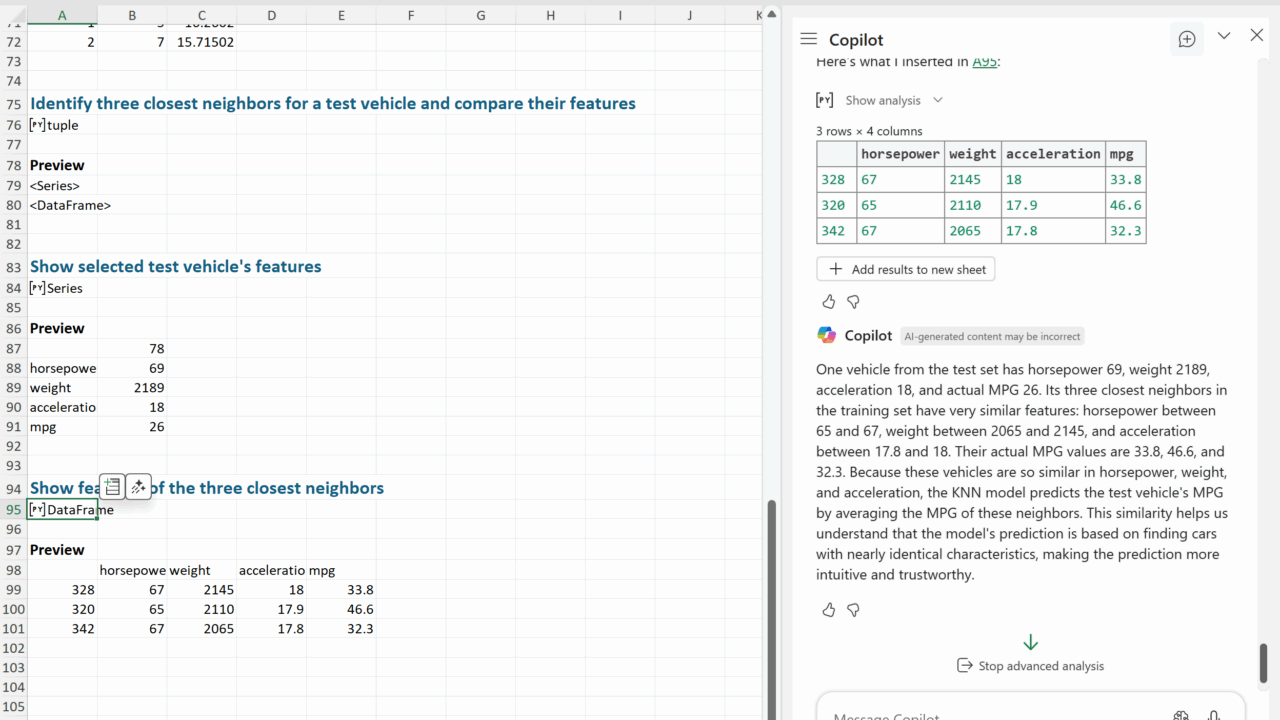Open the A95 cell reference link

(x=984, y=62)
